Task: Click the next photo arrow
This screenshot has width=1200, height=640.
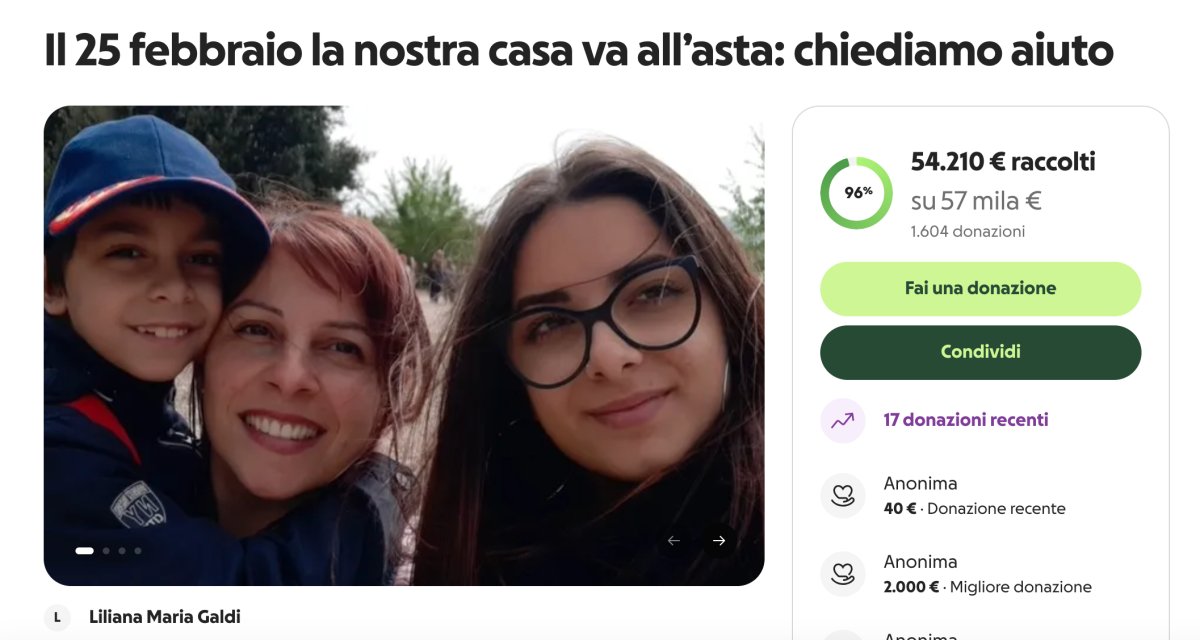Action: pos(719,541)
